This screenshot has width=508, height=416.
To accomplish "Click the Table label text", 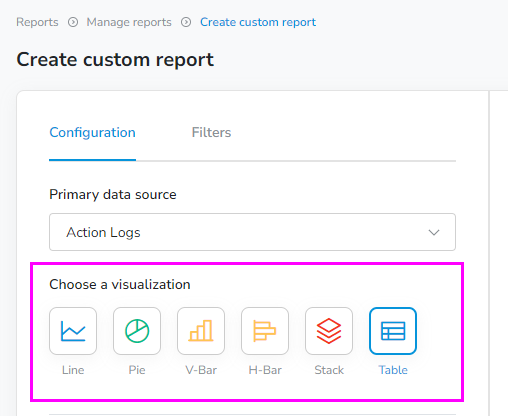I will [393, 370].
